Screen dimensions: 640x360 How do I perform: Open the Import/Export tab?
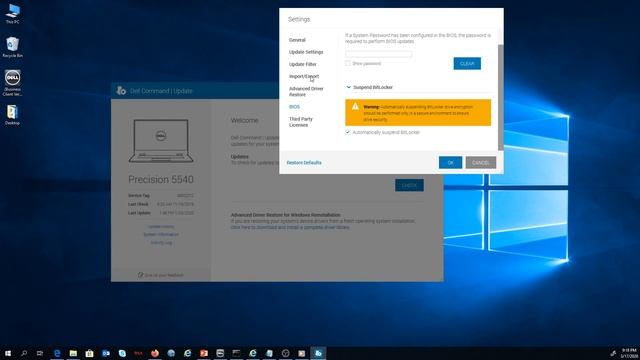304,76
